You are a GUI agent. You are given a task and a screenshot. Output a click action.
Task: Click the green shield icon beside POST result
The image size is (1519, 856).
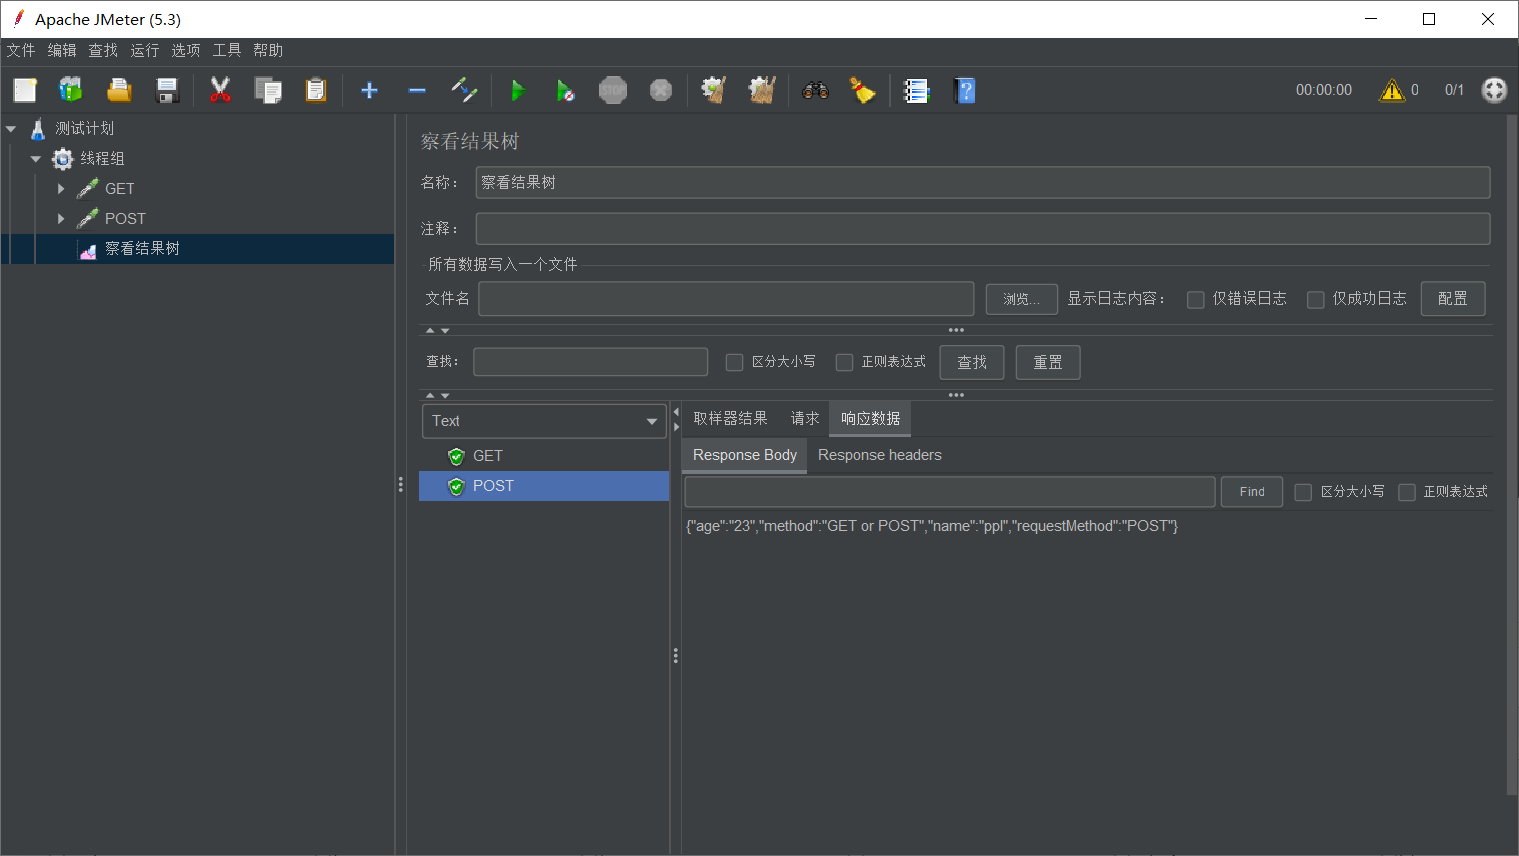457,486
